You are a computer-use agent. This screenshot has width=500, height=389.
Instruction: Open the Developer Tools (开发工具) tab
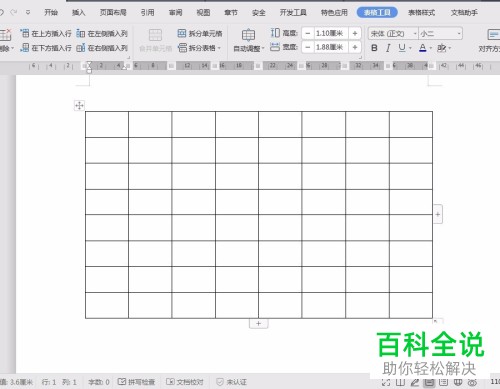pyautogui.click(x=293, y=13)
